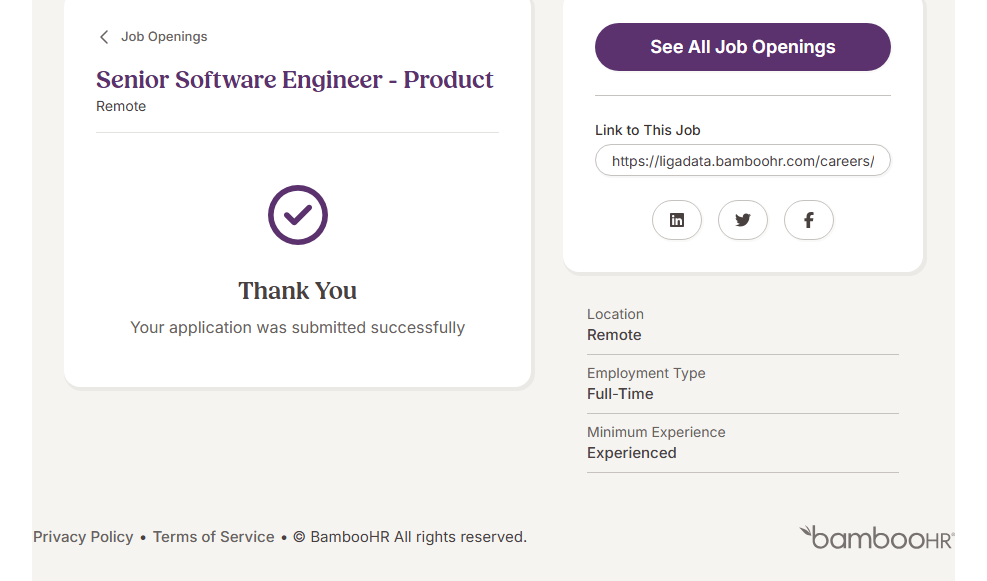Screen dimensions: 987x581
Task: Click the application submitted successfully message
Action: pos(298,327)
